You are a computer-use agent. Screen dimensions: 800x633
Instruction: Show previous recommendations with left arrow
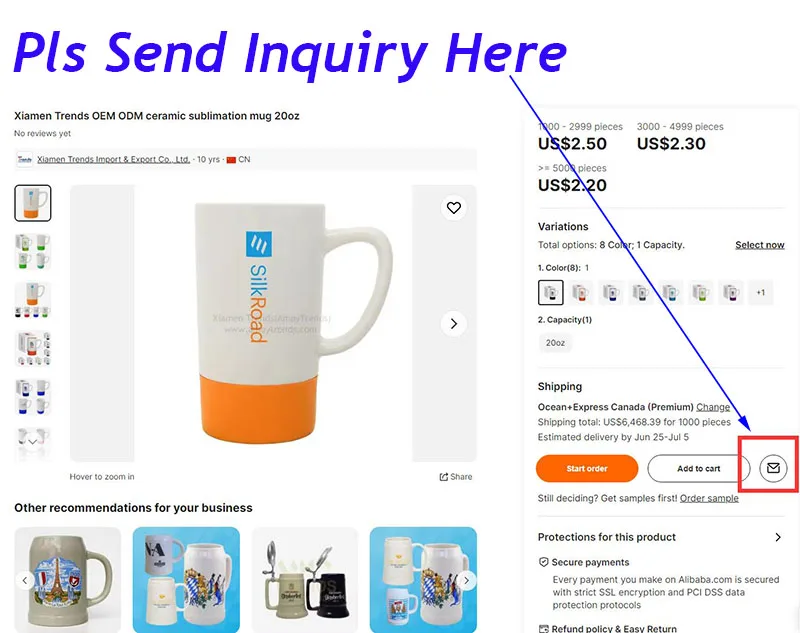24,580
